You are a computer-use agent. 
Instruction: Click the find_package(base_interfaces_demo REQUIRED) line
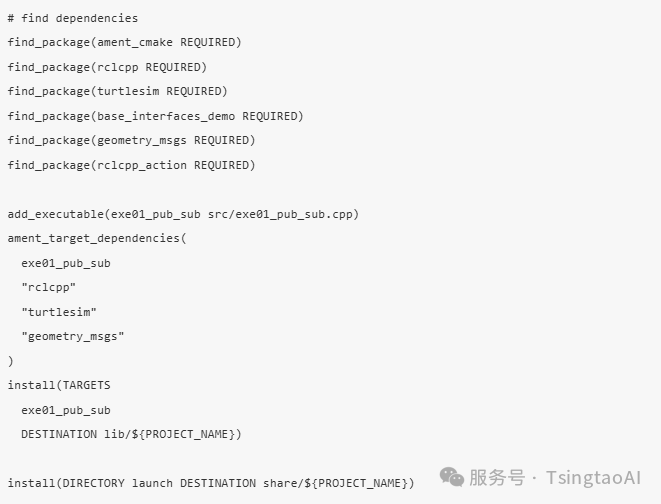click(155, 116)
